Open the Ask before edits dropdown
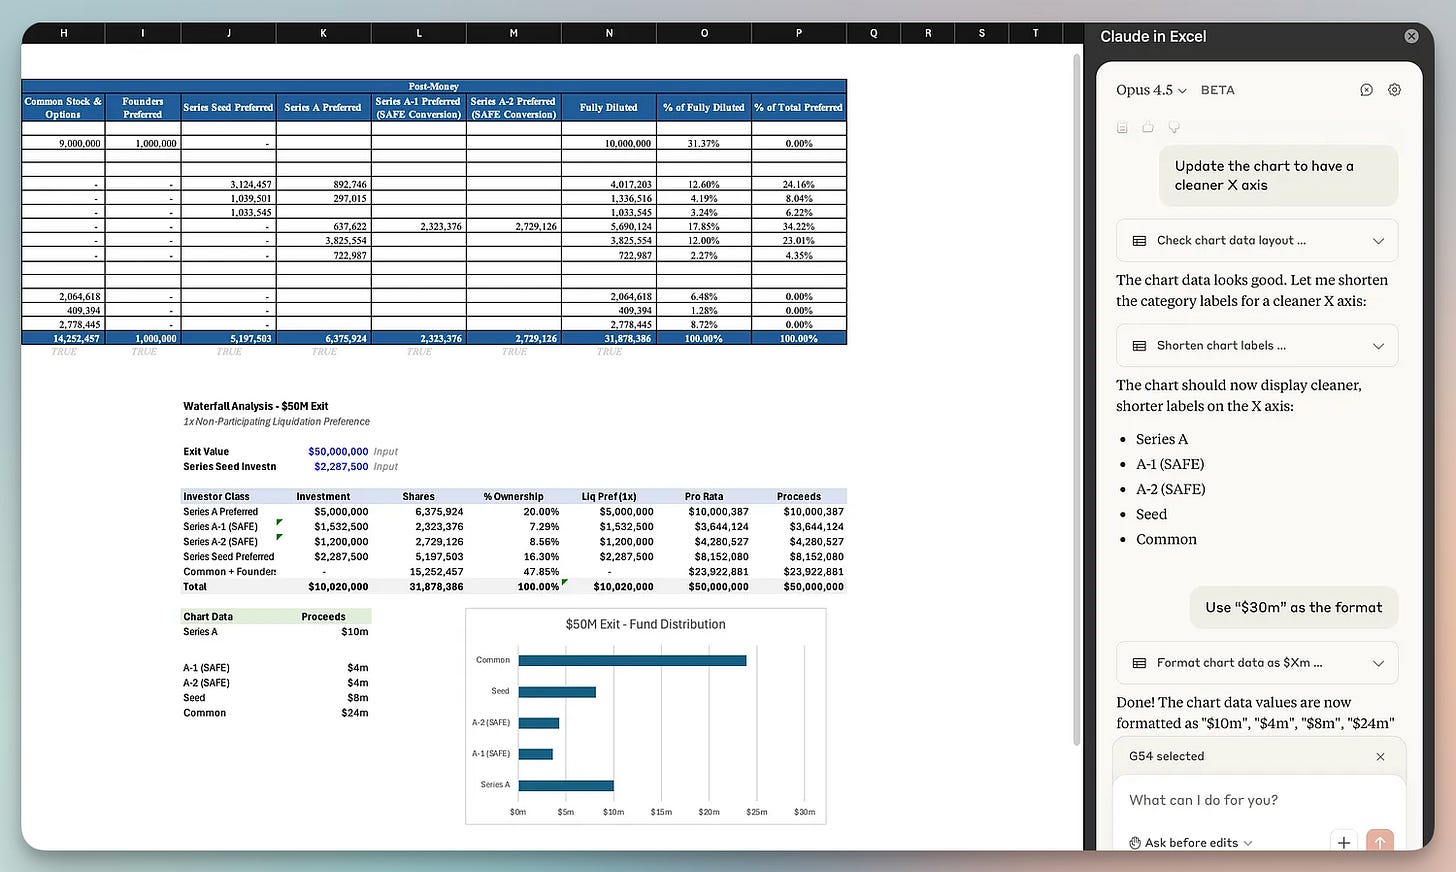The height and width of the screenshot is (872, 1456). (1190, 843)
